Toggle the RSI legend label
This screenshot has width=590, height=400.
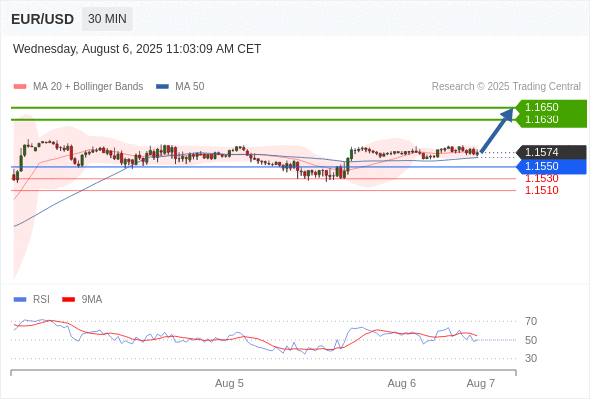(41, 300)
